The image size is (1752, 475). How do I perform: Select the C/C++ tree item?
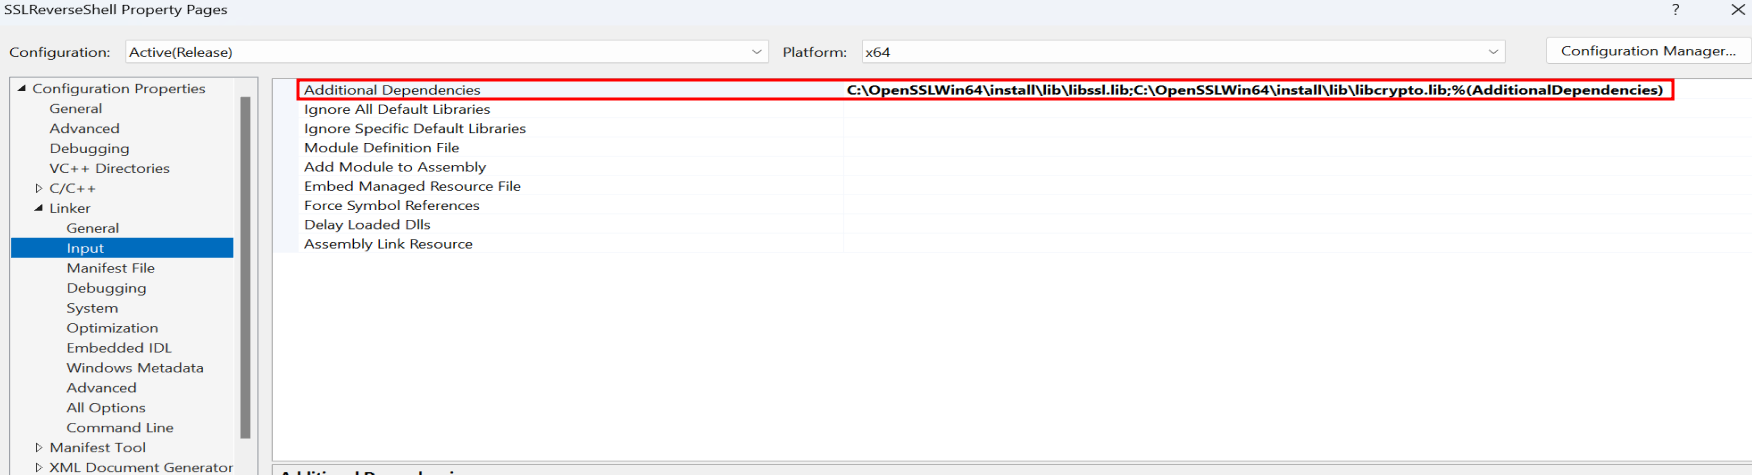coord(73,188)
